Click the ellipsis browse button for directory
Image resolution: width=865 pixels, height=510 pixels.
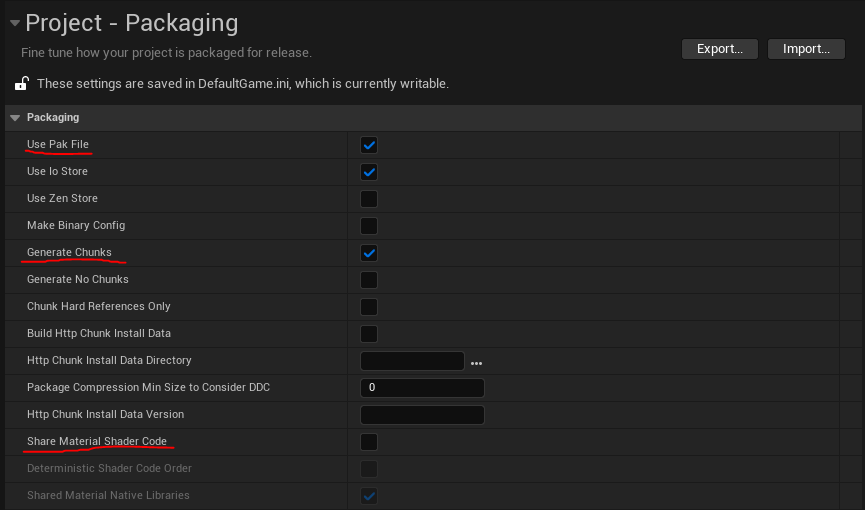[476, 362]
